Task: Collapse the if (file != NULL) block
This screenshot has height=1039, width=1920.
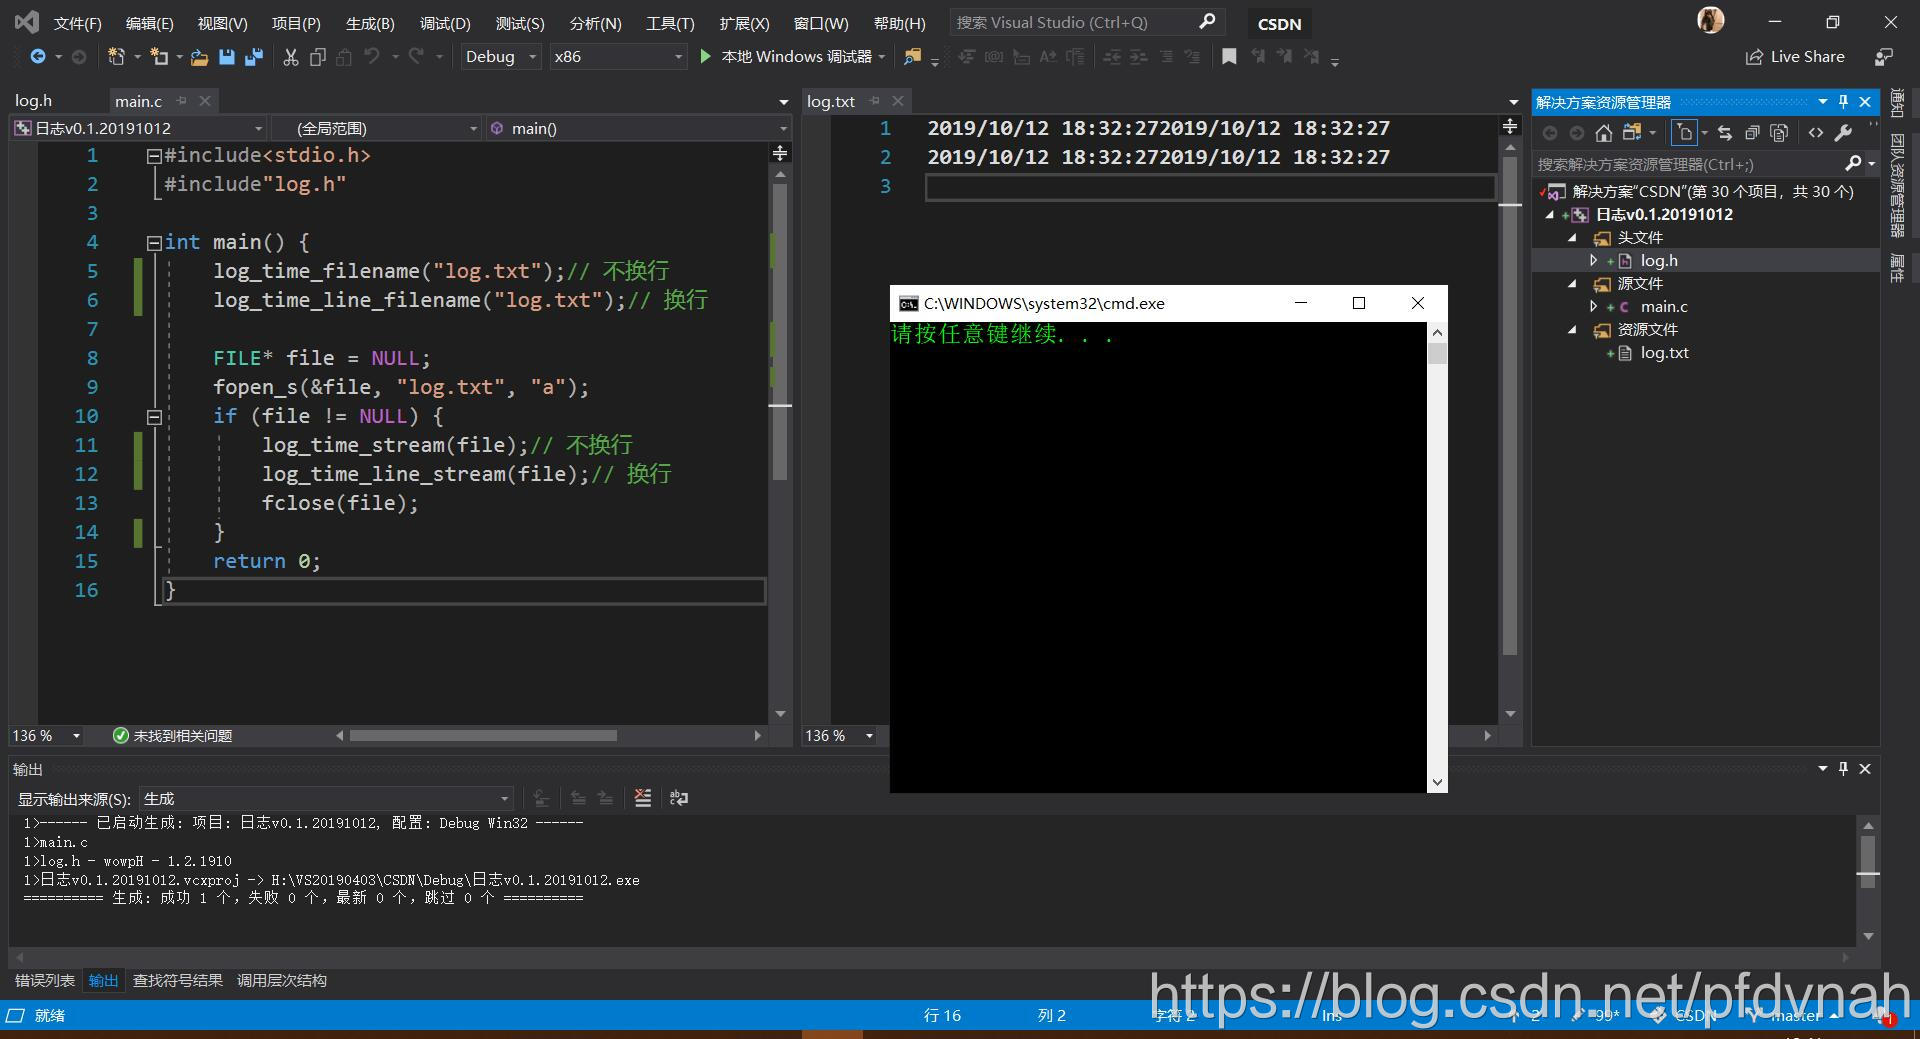Action: [154, 417]
